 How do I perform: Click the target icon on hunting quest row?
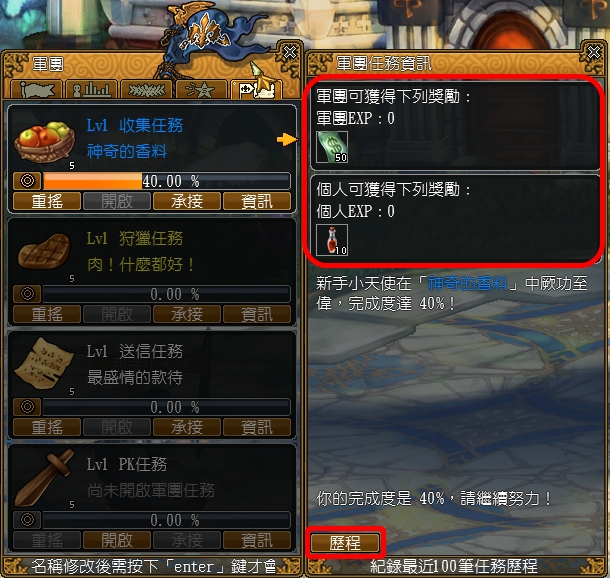pyautogui.click(x=27, y=294)
